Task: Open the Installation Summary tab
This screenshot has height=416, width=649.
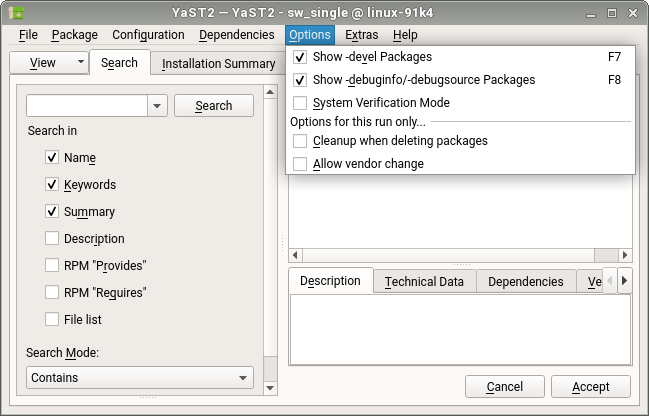Action: 218,64
